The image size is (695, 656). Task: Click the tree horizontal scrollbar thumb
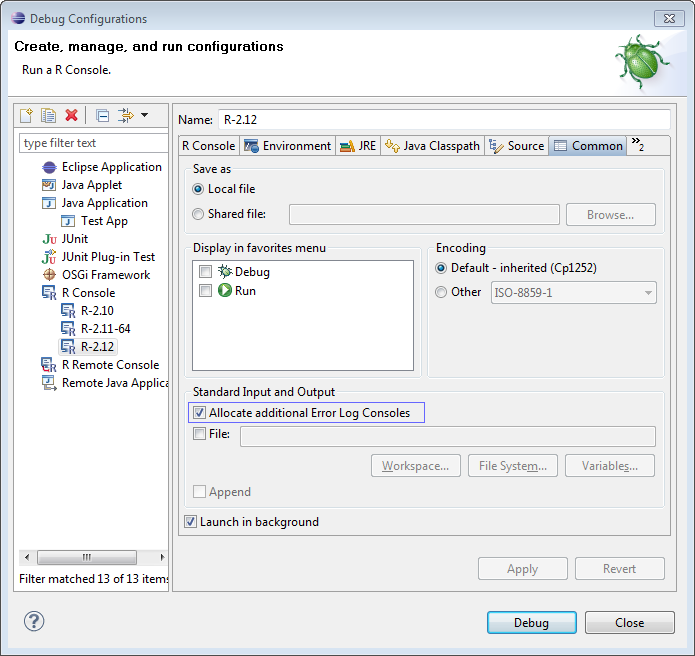(x=87, y=557)
